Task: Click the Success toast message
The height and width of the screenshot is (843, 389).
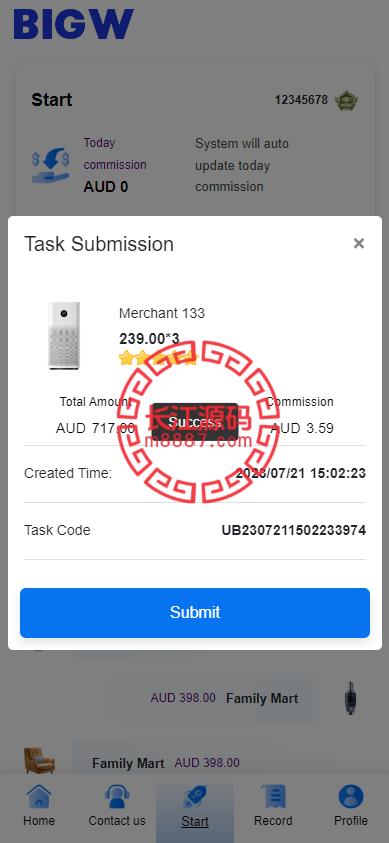Action: (194, 423)
